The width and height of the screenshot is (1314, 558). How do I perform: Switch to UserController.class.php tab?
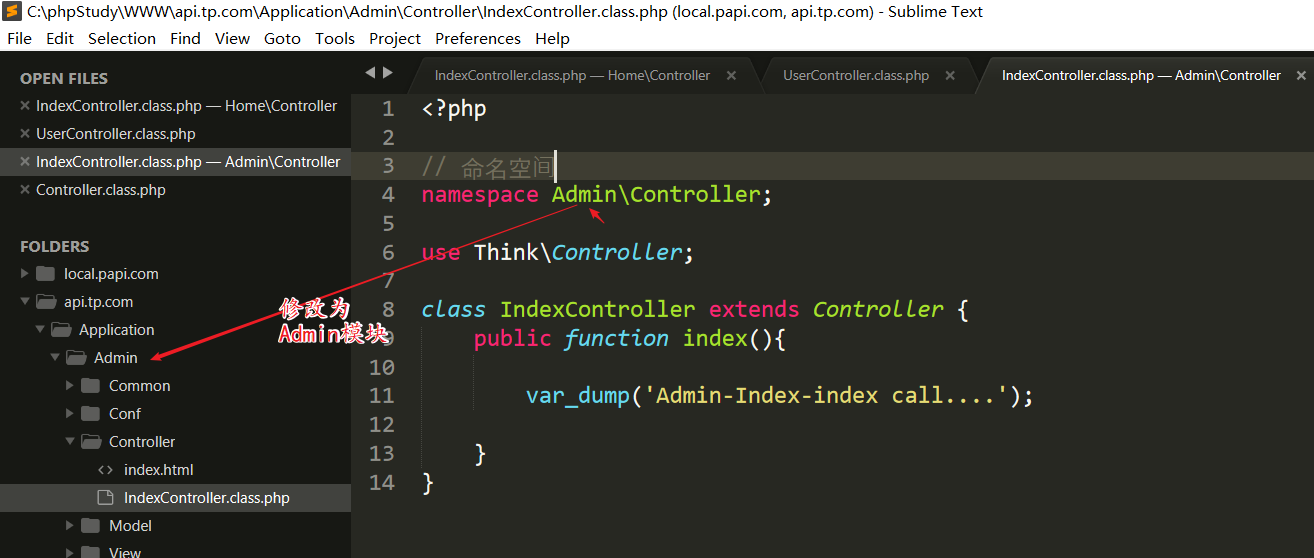pyautogui.click(x=856, y=75)
